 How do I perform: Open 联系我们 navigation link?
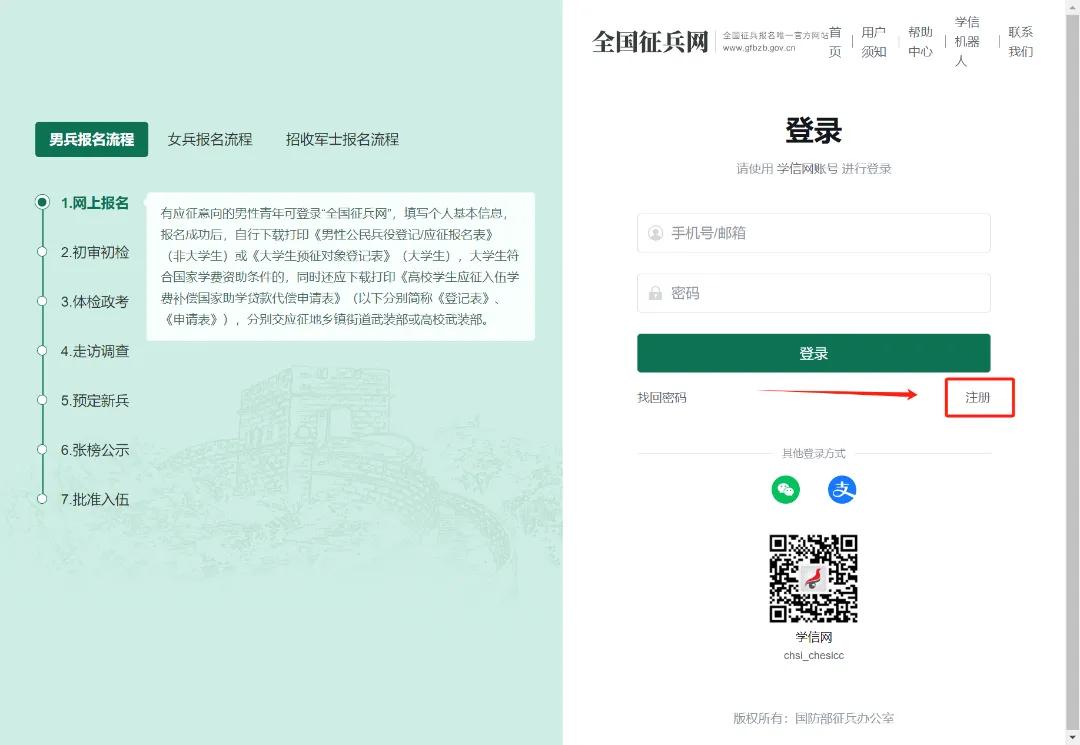coord(1021,42)
